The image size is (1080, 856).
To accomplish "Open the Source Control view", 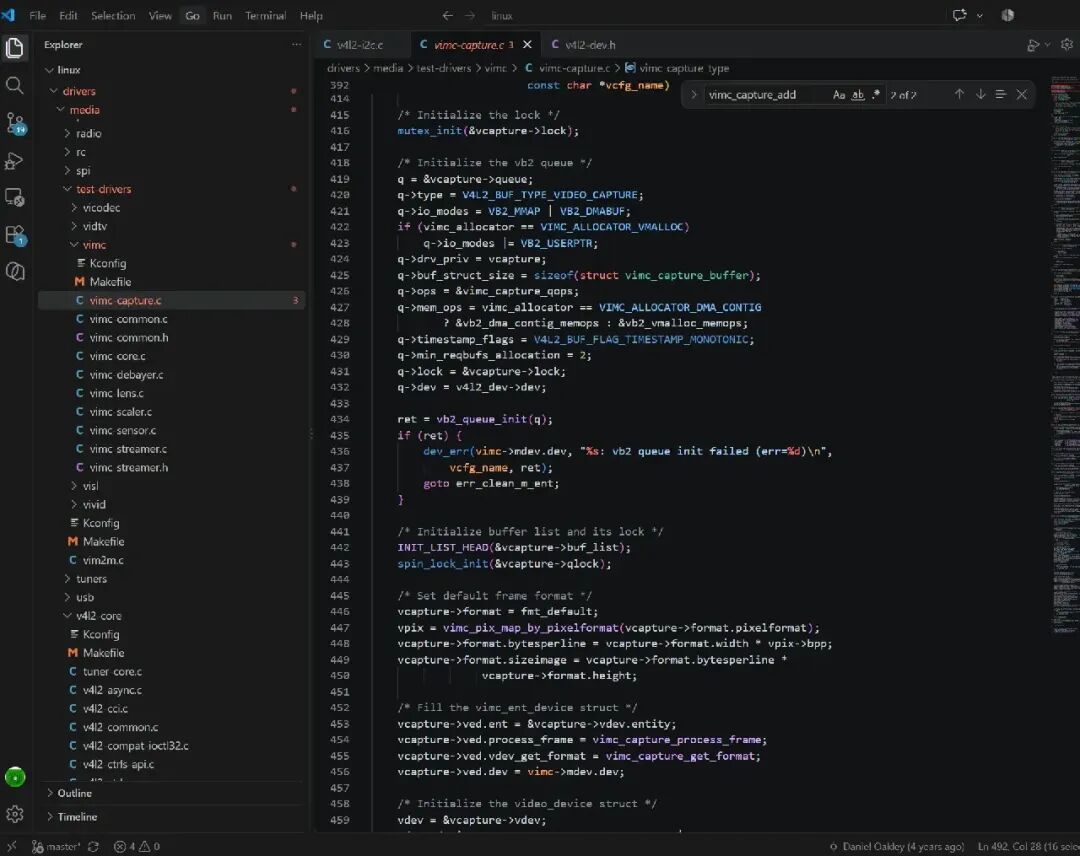I will pos(15,124).
